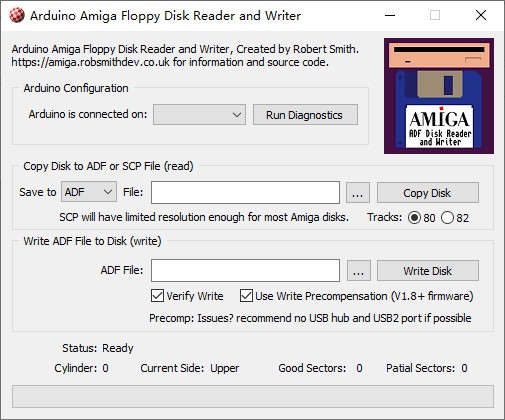
Task: Click the Amiga floppy disk logo image
Action: 439,96
